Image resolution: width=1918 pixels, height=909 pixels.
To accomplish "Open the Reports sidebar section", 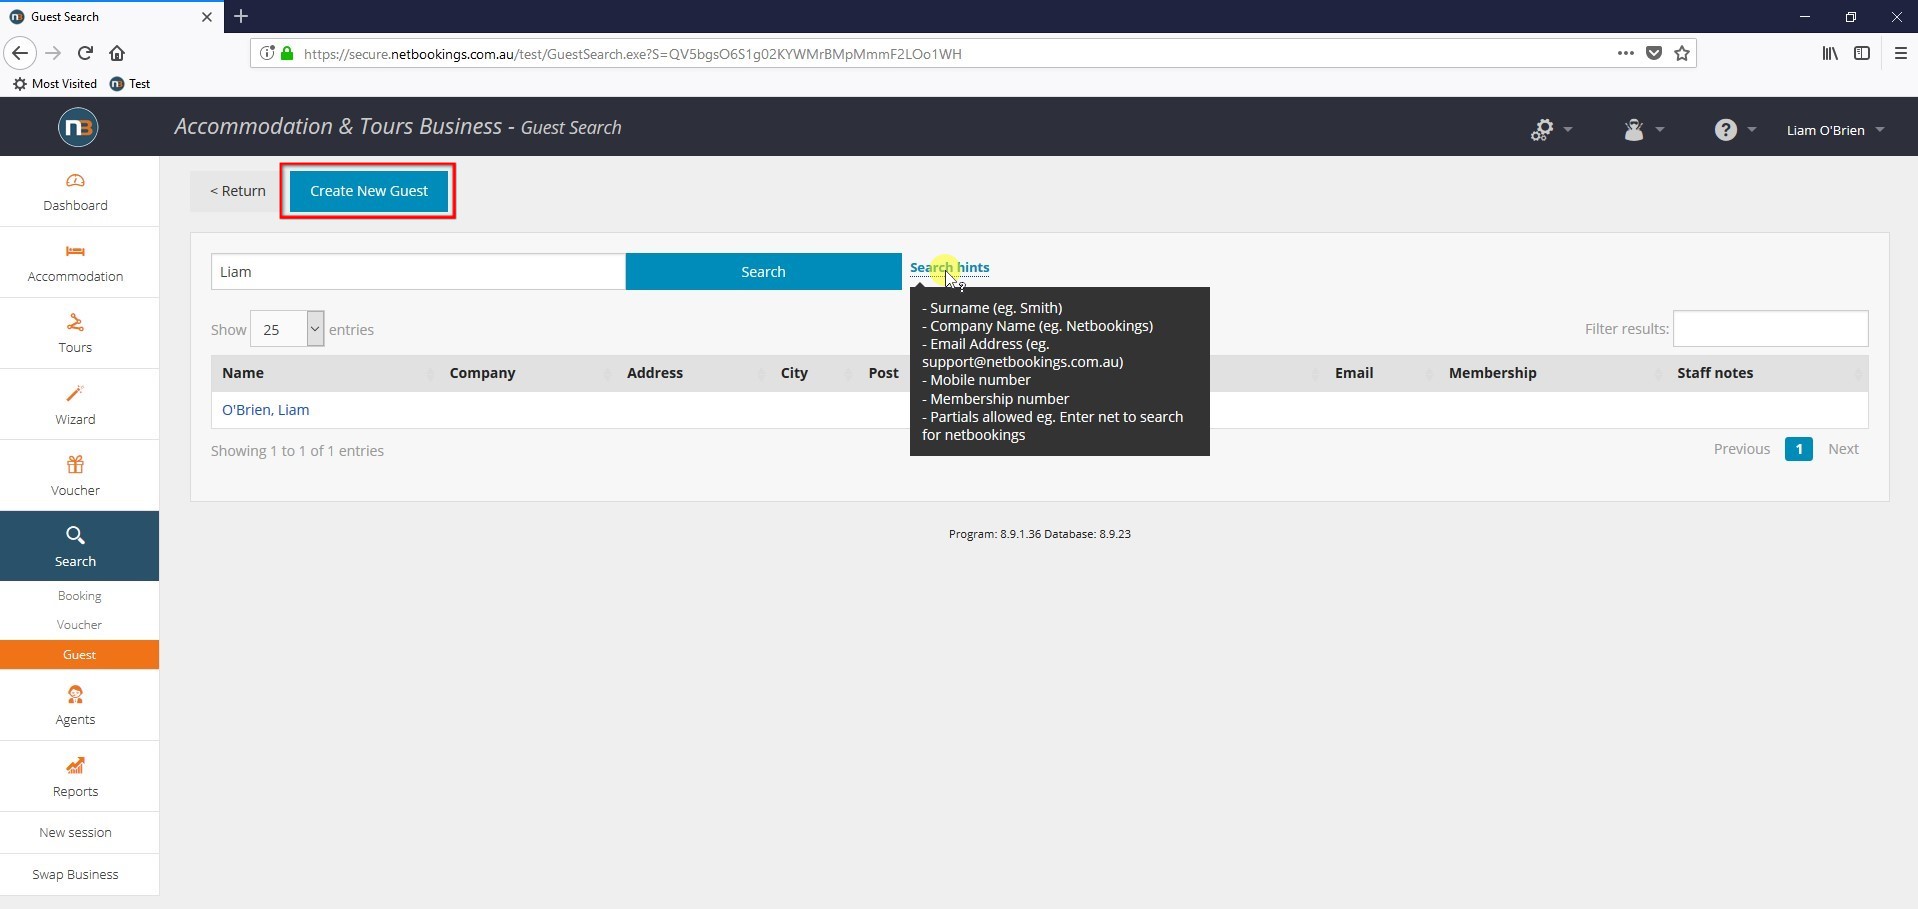I will (x=75, y=777).
